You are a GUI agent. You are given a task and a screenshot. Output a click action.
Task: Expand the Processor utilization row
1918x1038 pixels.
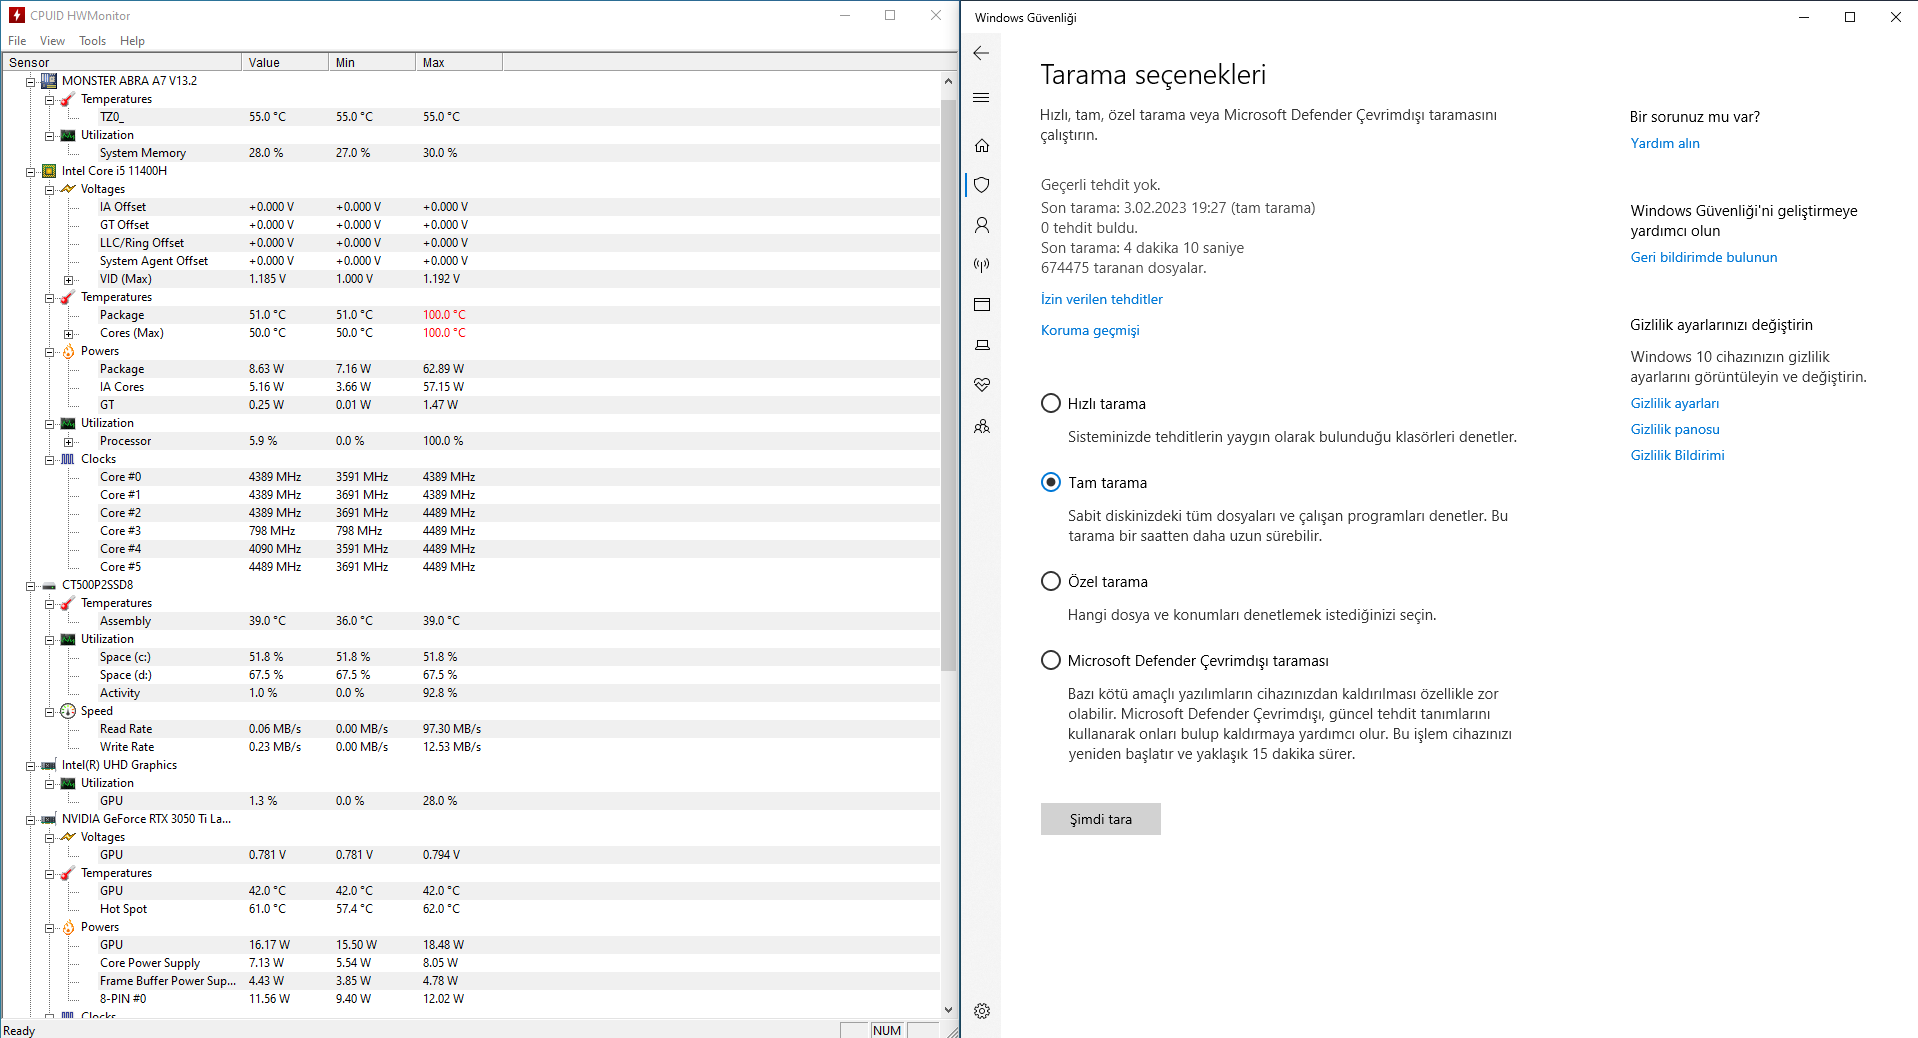(x=69, y=442)
